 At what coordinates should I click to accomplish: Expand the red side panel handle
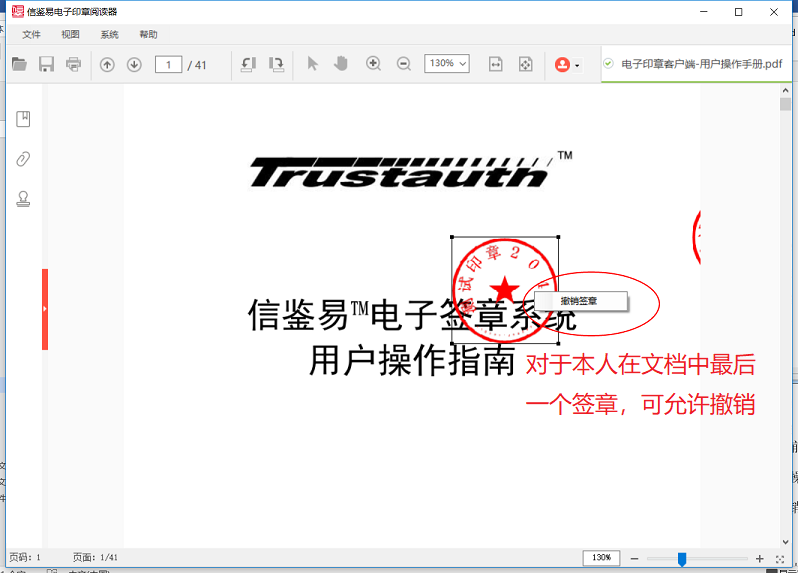coord(45,309)
